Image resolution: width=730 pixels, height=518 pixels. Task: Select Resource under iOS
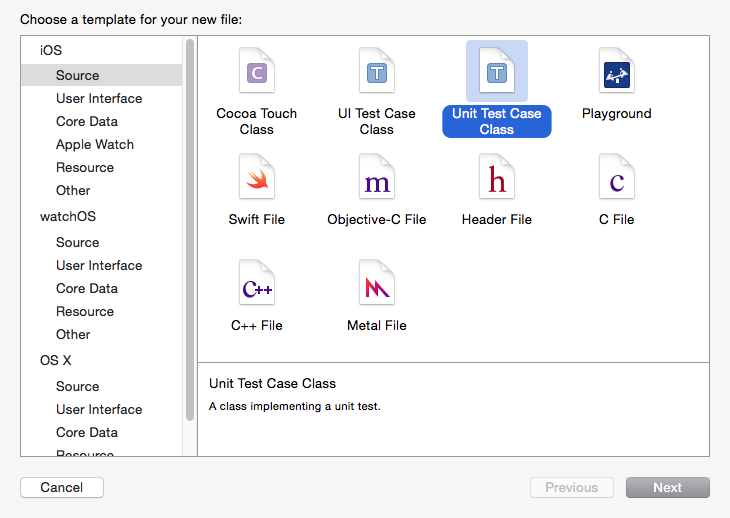coord(85,168)
